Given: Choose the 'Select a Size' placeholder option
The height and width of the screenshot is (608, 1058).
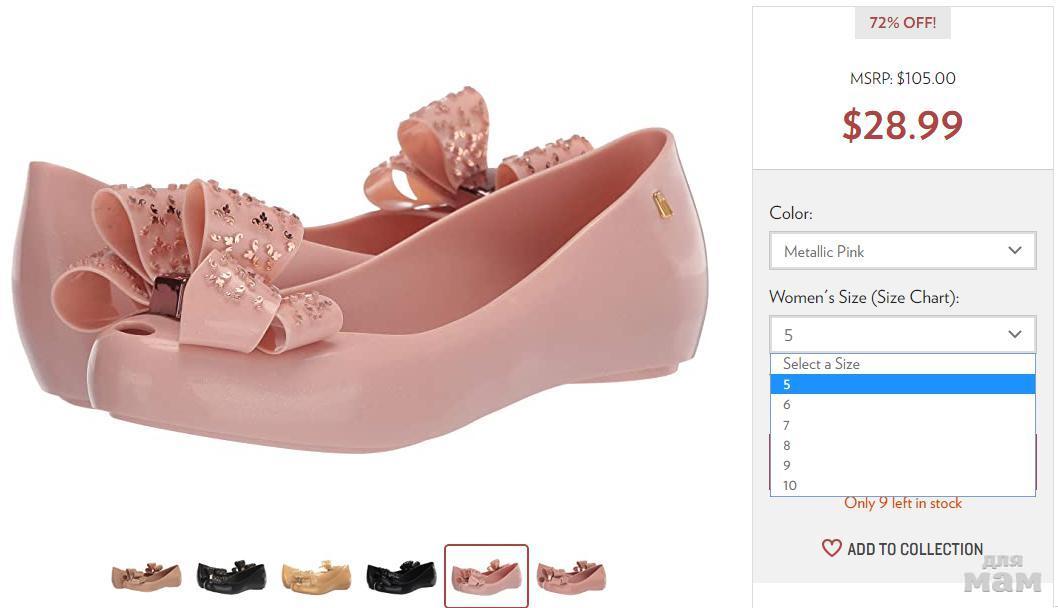Looking at the screenshot, I should click(x=821, y=364).
